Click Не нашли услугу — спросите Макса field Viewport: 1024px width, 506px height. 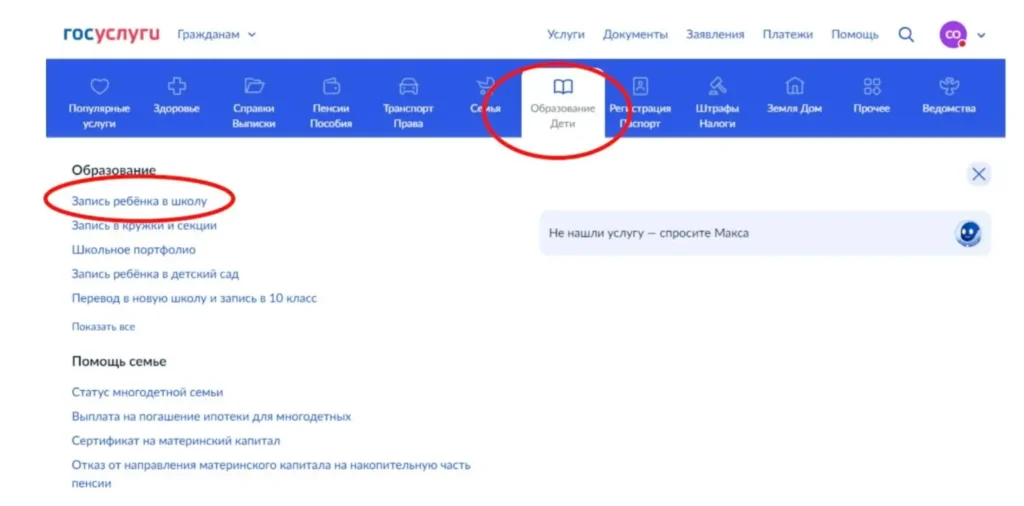pyautogui.click(x=765, y=233)
